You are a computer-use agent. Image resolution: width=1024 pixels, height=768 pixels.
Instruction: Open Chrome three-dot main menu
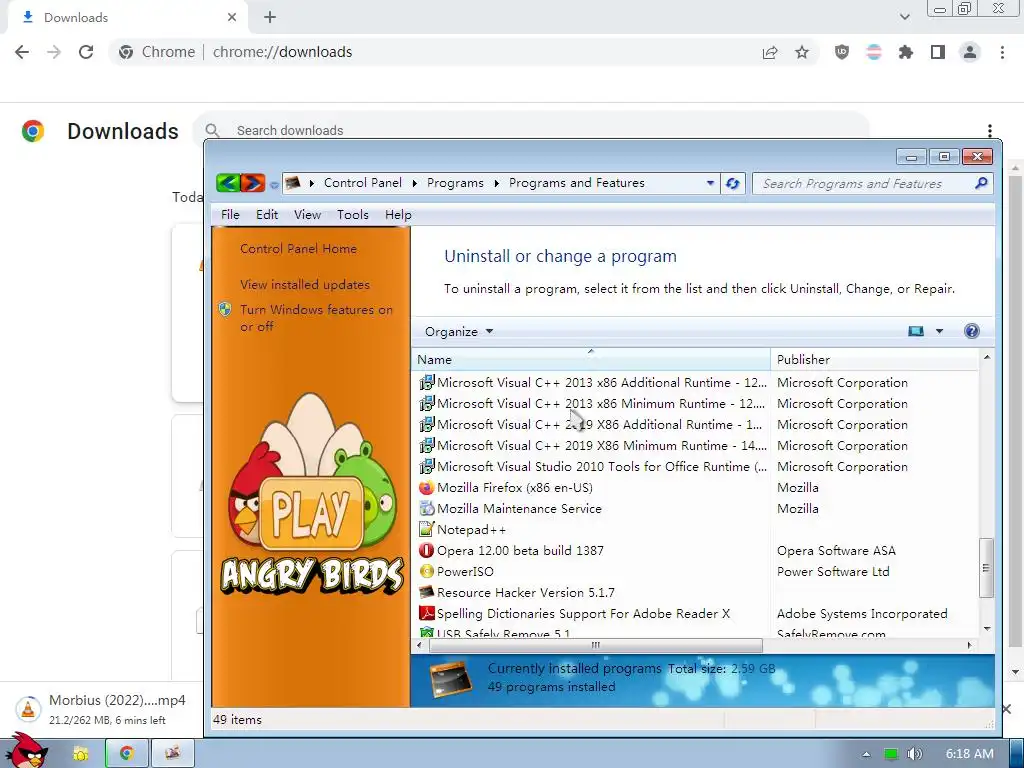point(1002,52)
